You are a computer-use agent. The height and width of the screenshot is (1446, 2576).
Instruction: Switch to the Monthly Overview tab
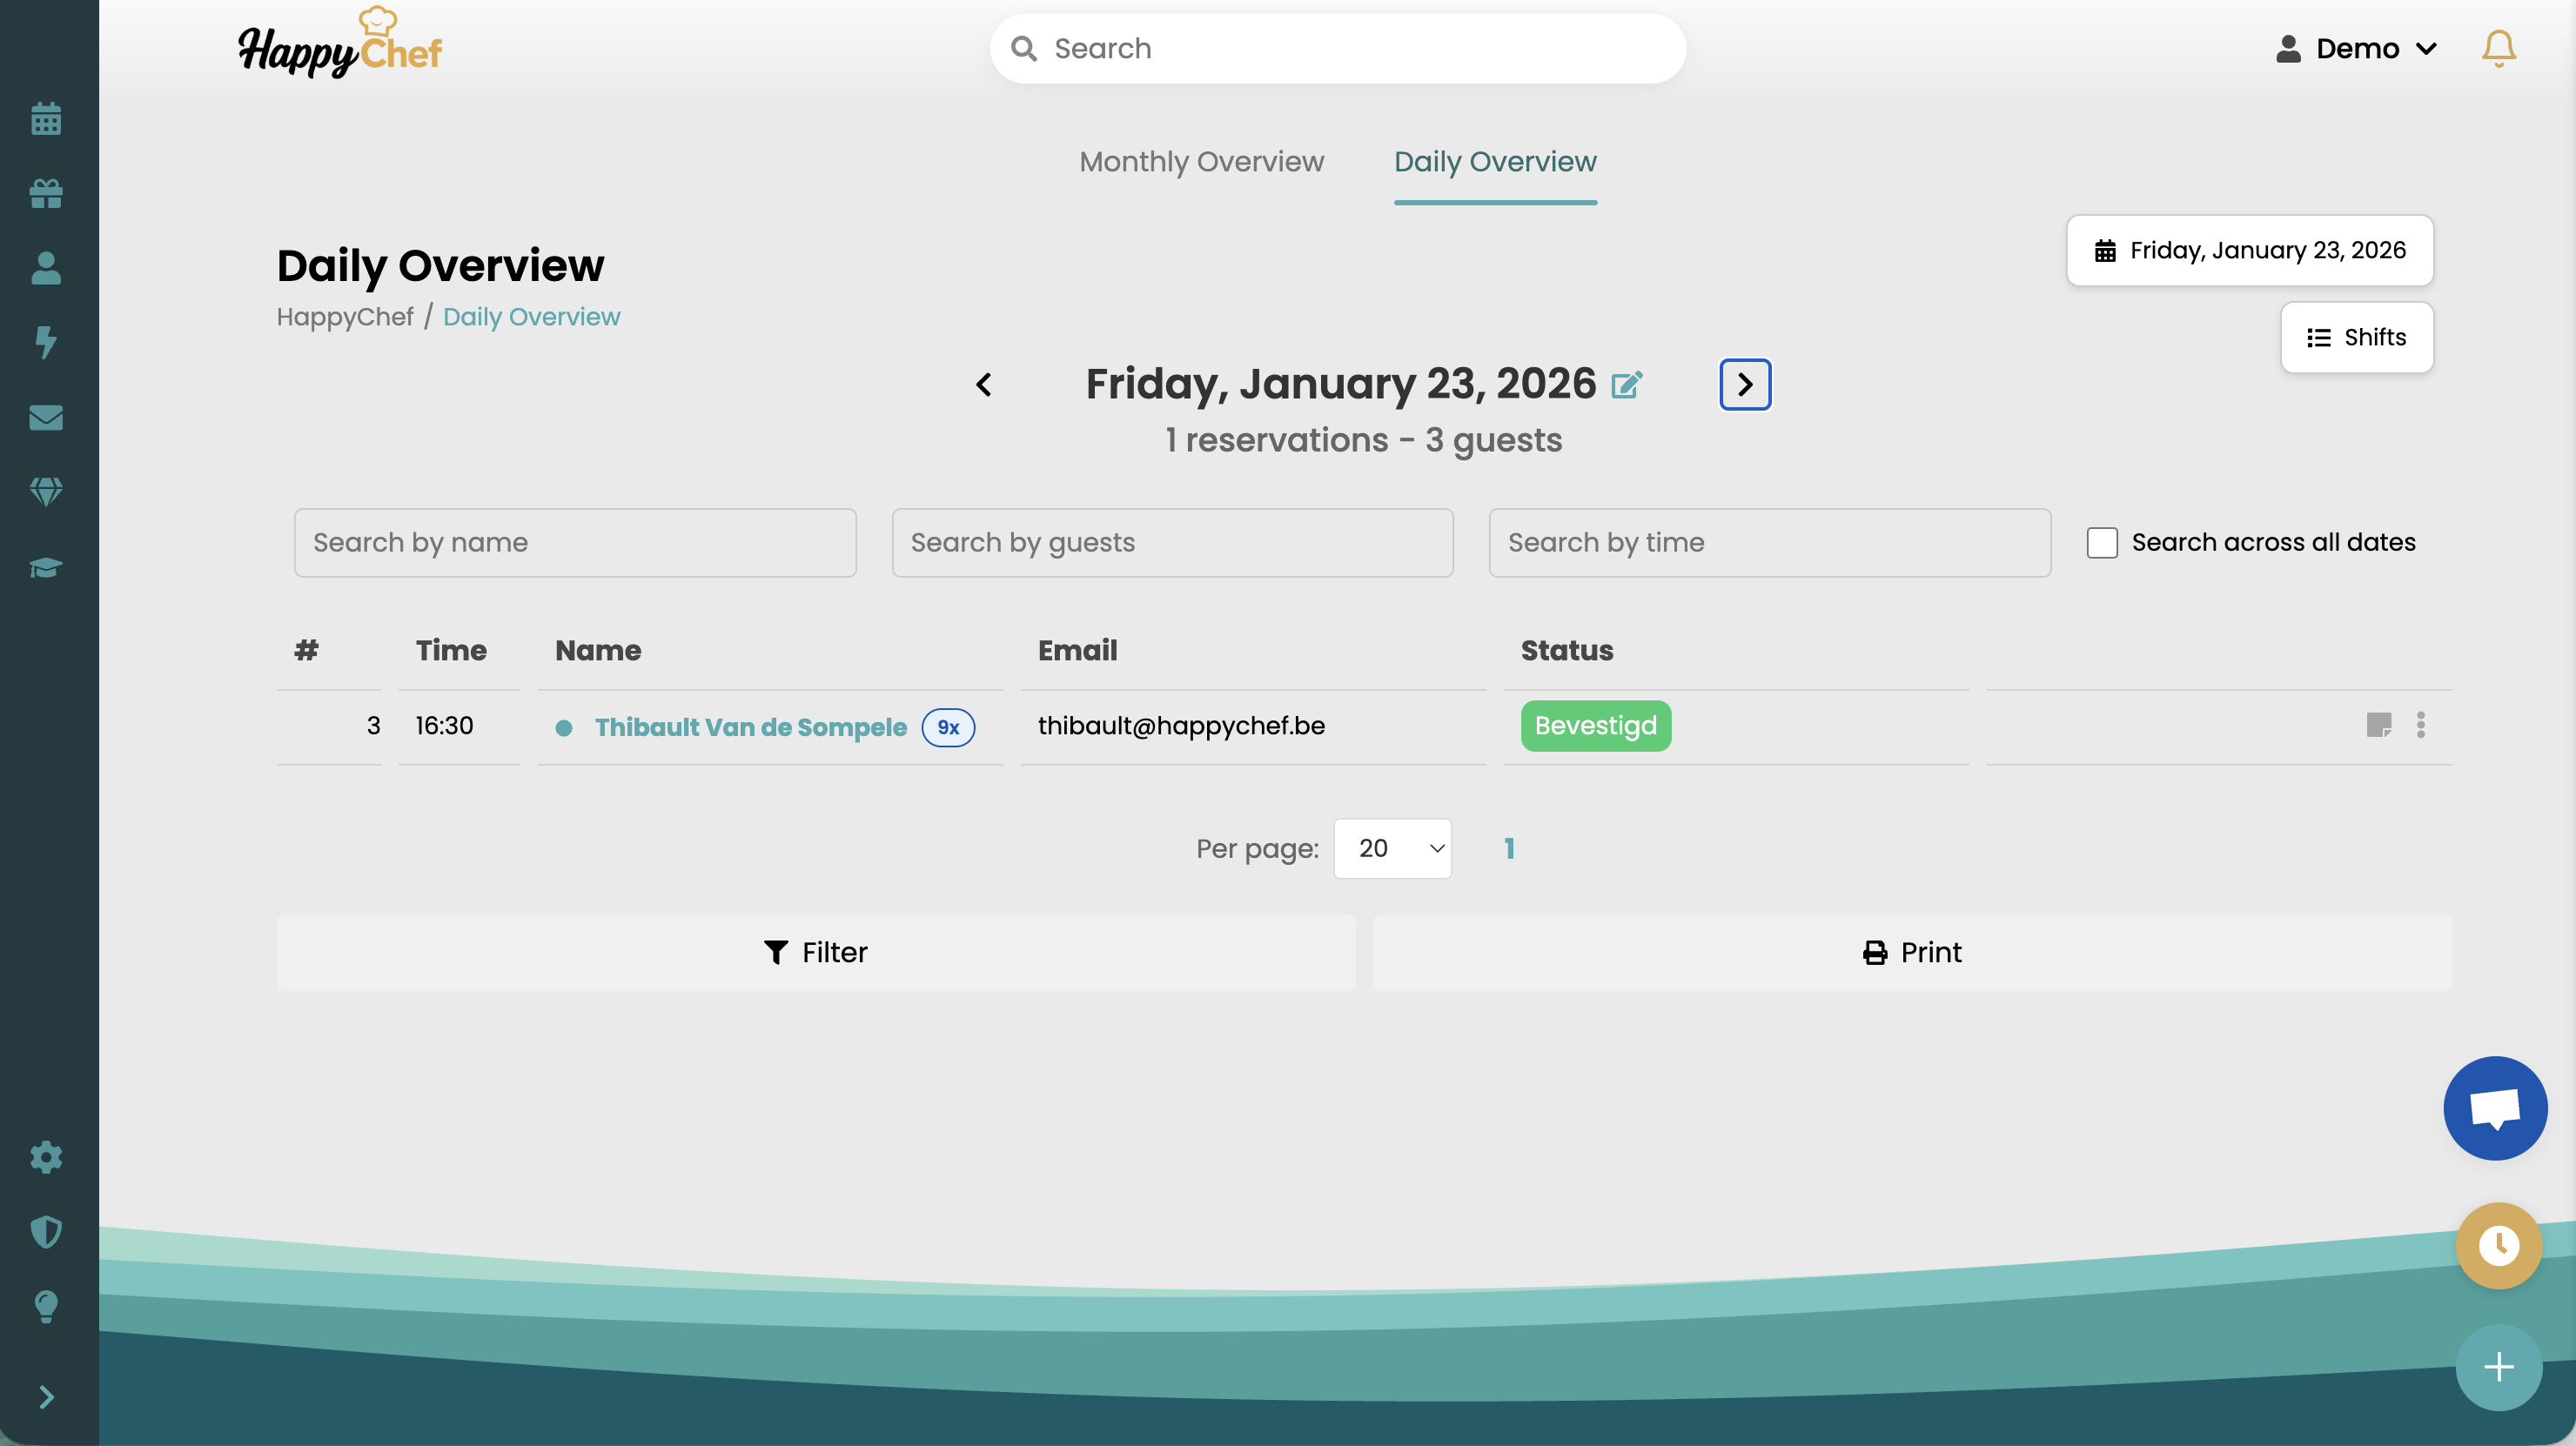pos(1201,161)
